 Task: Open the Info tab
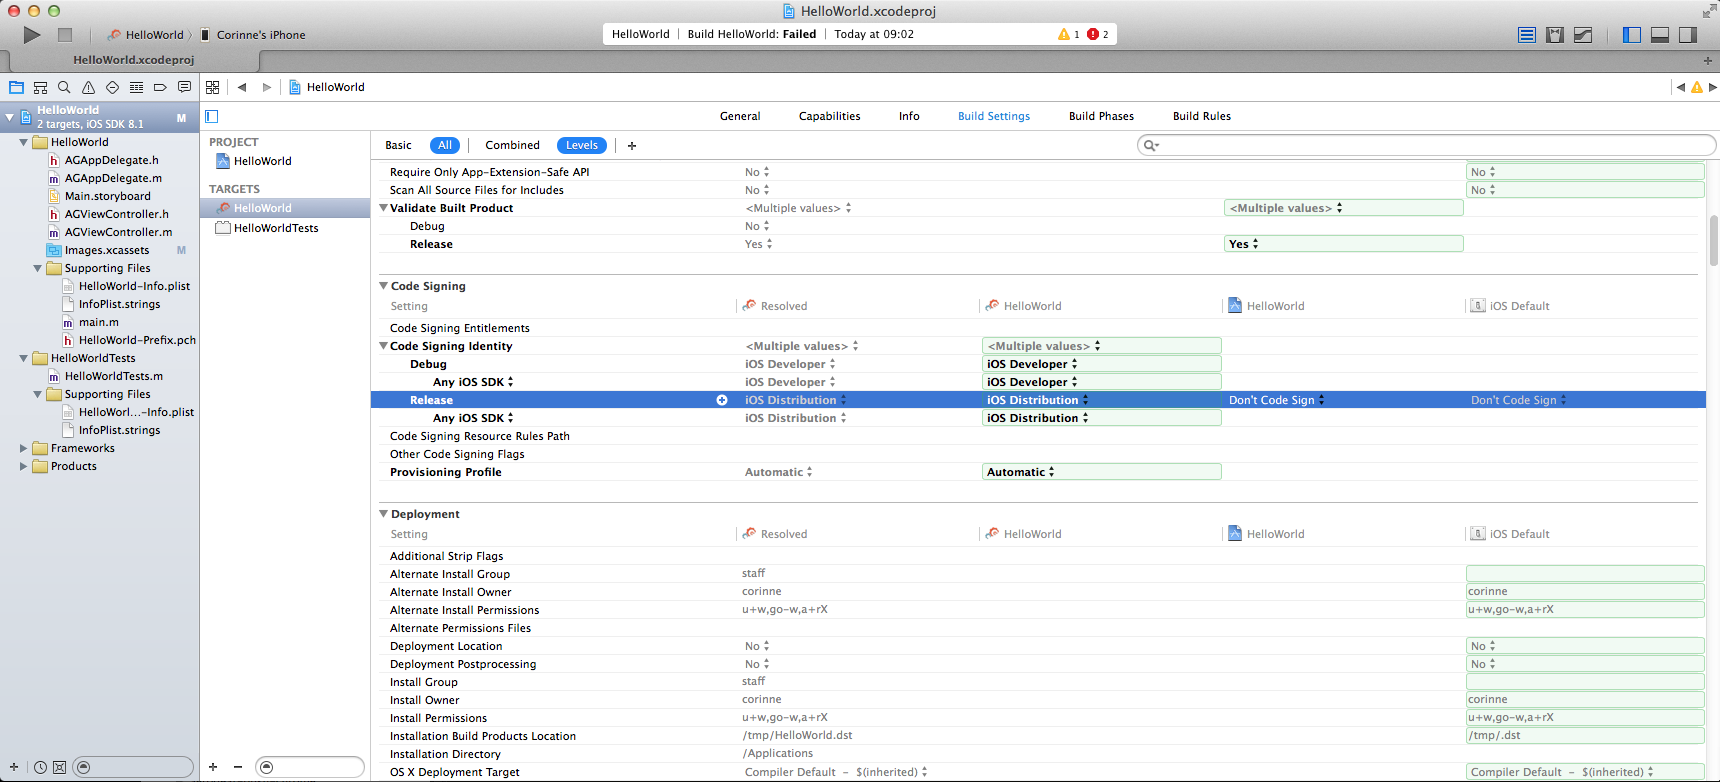tap(909, 116)
